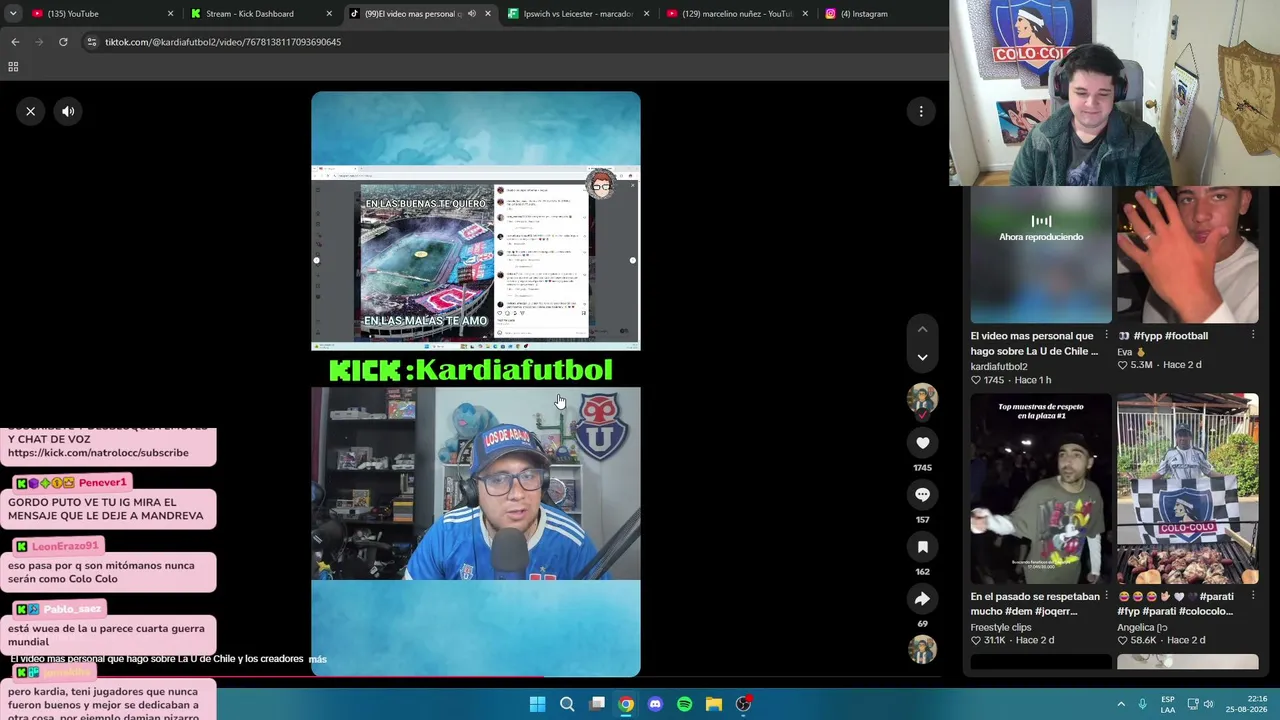
Task: Close the TikTok video viewer
Action: (x=31, y=111)
